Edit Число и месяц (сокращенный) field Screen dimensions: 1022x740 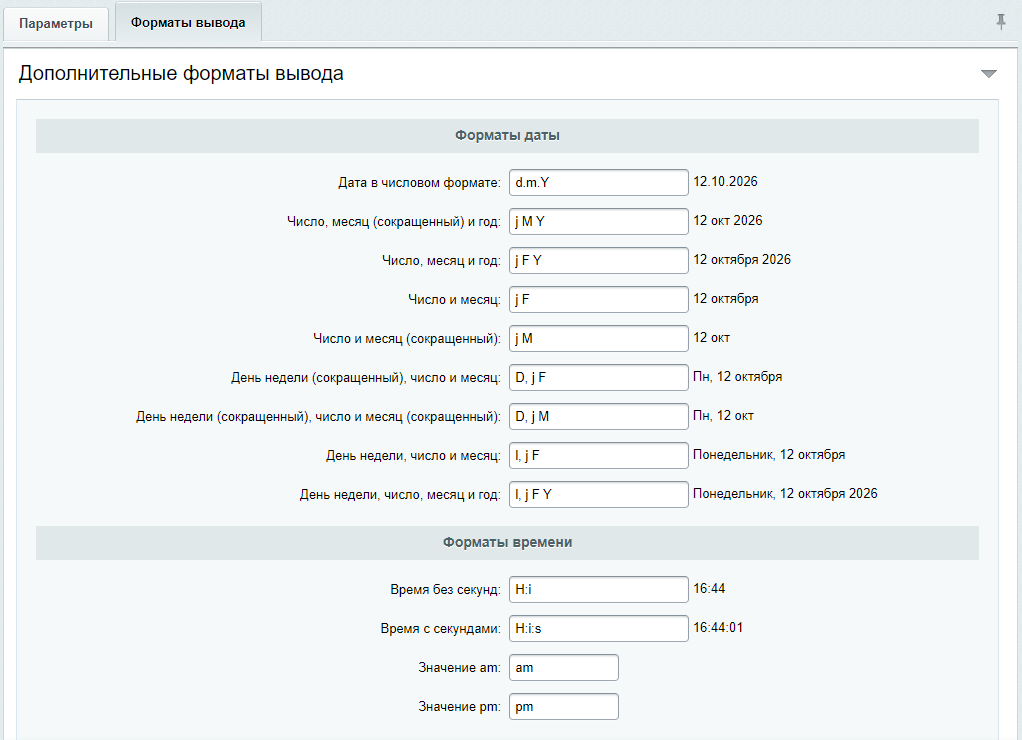[x=598, y=339]
